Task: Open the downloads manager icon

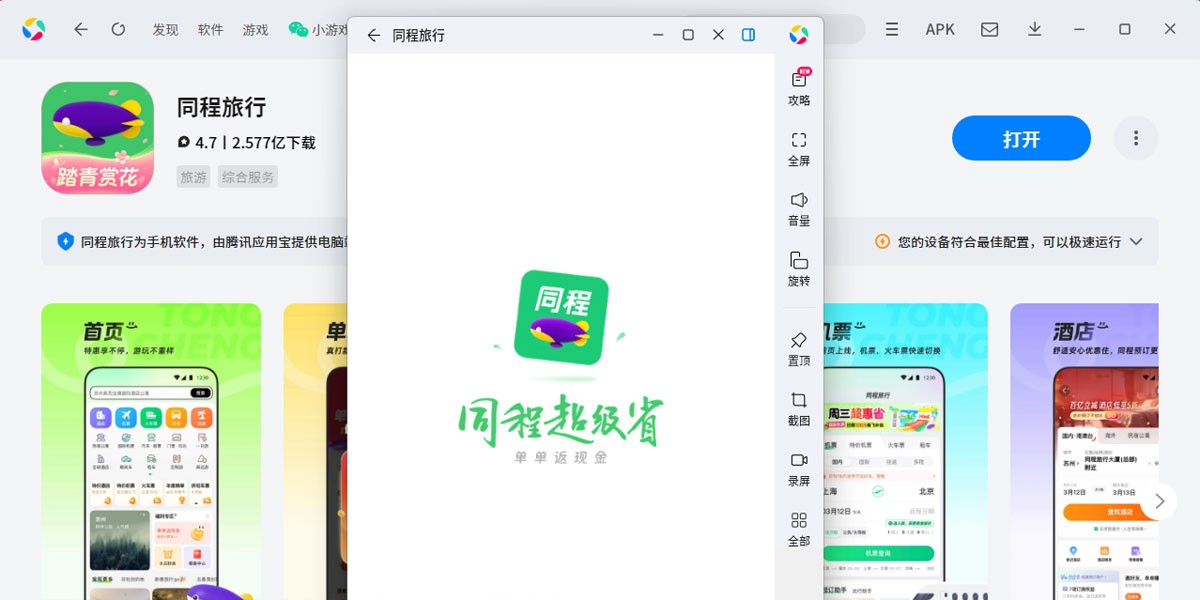Action: tap(1035, 30)
